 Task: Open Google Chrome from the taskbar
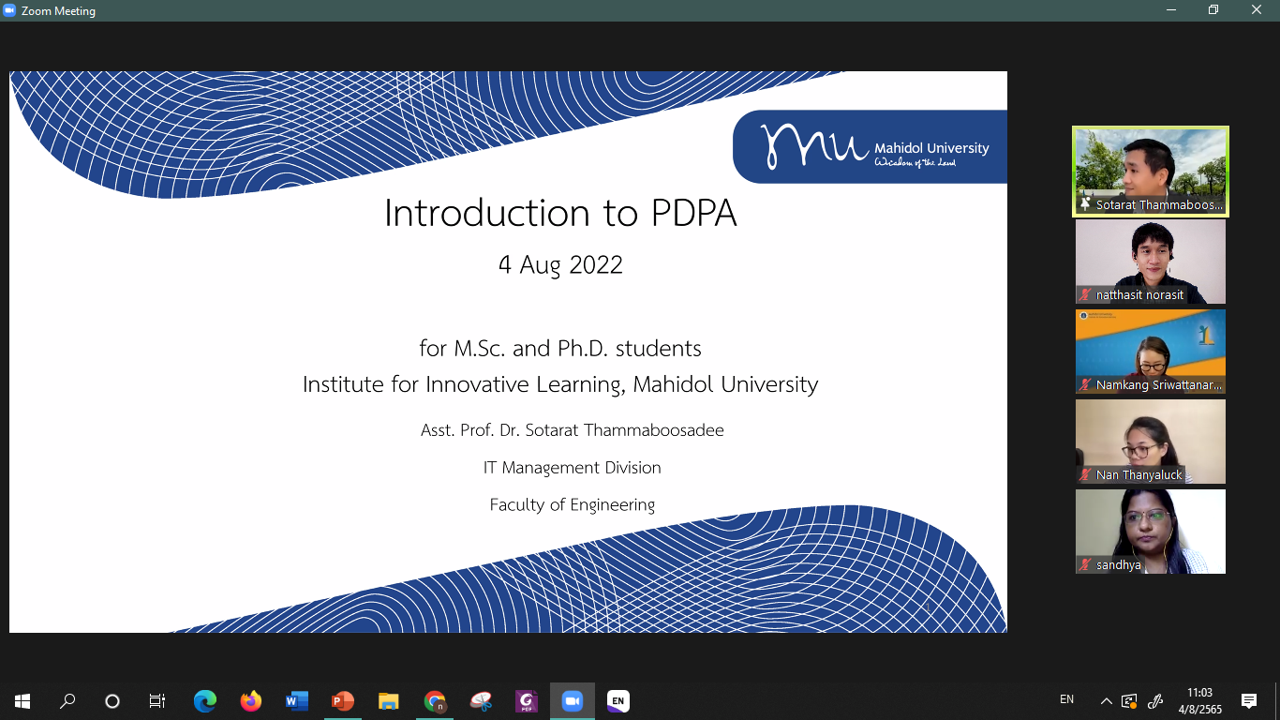[x=435, y=701]
